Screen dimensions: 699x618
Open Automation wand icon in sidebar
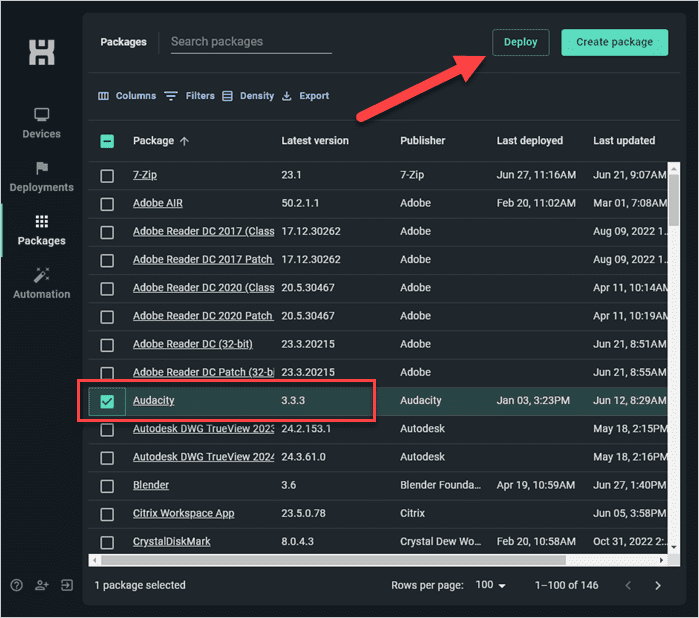[41, 275]
